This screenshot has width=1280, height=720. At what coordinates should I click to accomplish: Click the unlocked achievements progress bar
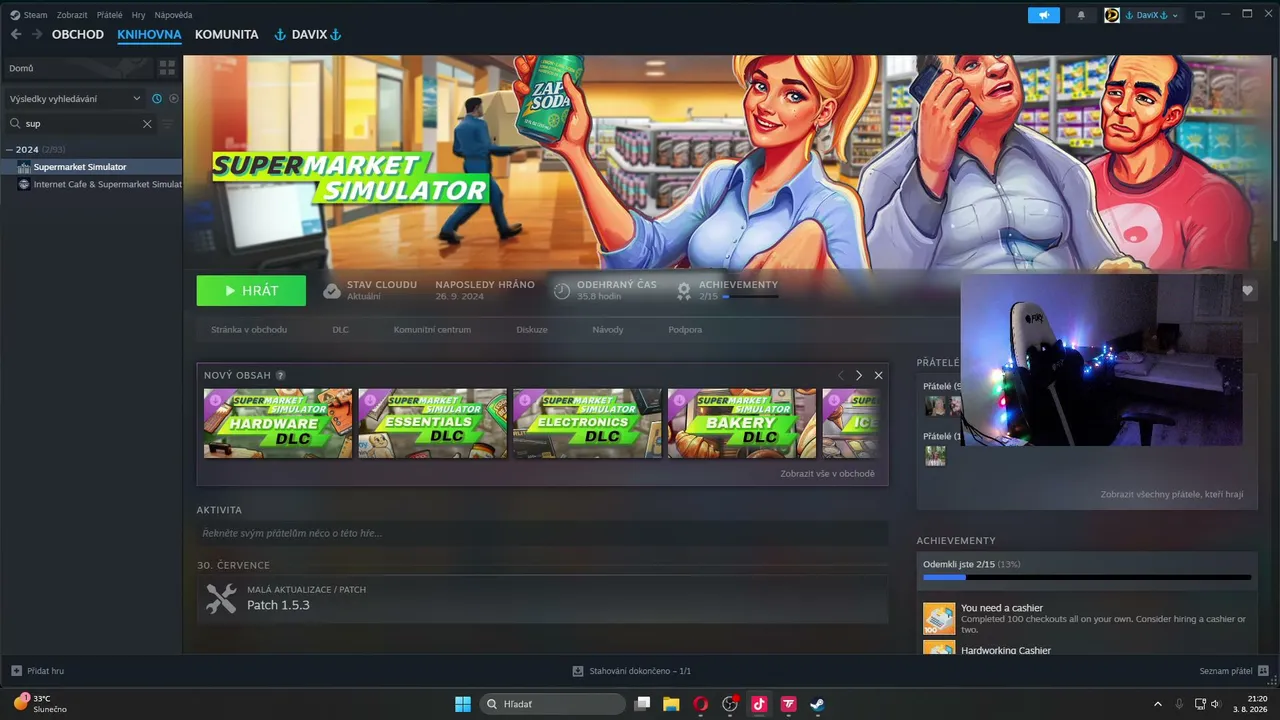[1087, 577]
